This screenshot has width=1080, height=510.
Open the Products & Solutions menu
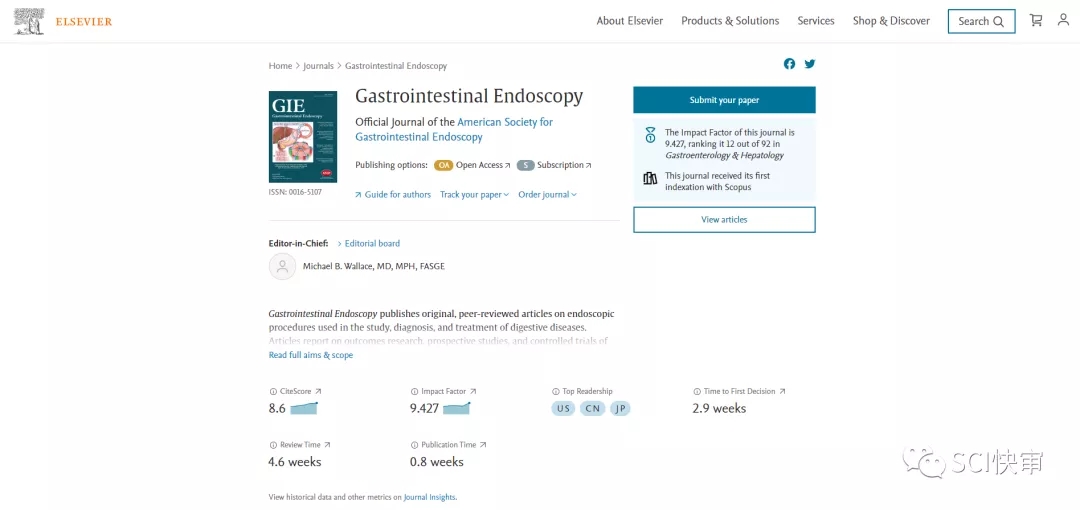coord(729,21)
